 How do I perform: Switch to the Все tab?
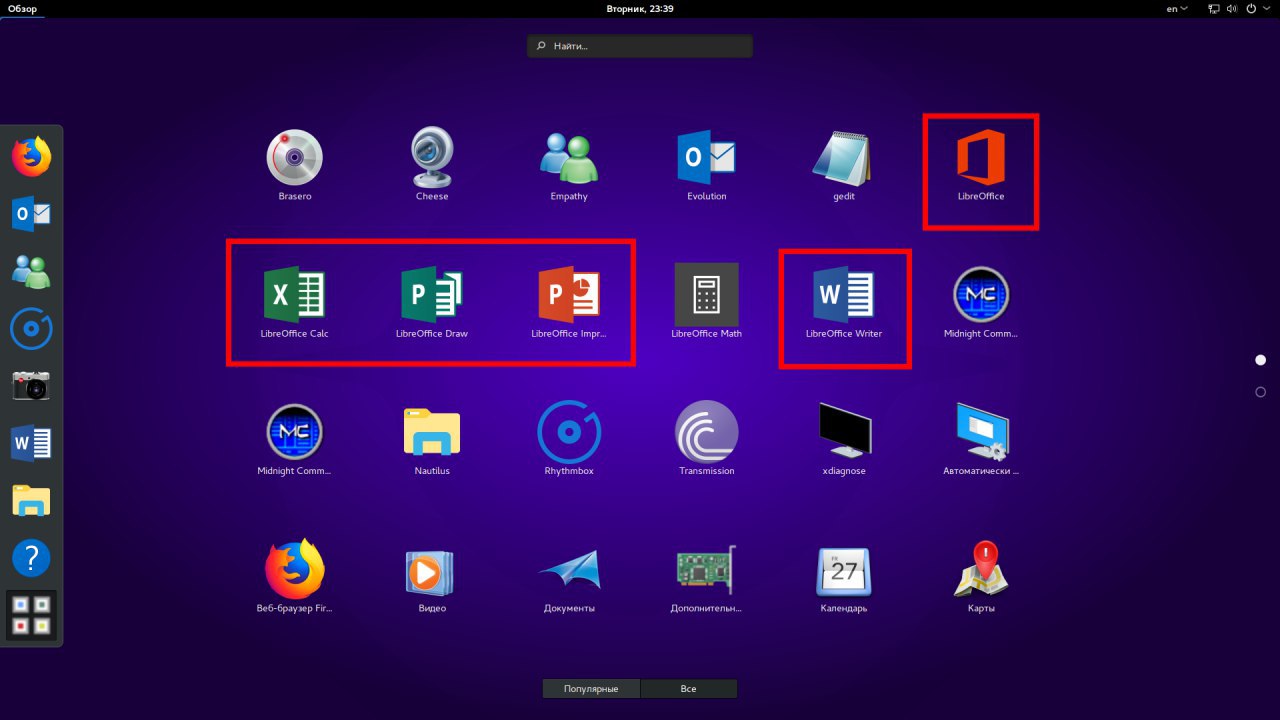tap(689, 689)
